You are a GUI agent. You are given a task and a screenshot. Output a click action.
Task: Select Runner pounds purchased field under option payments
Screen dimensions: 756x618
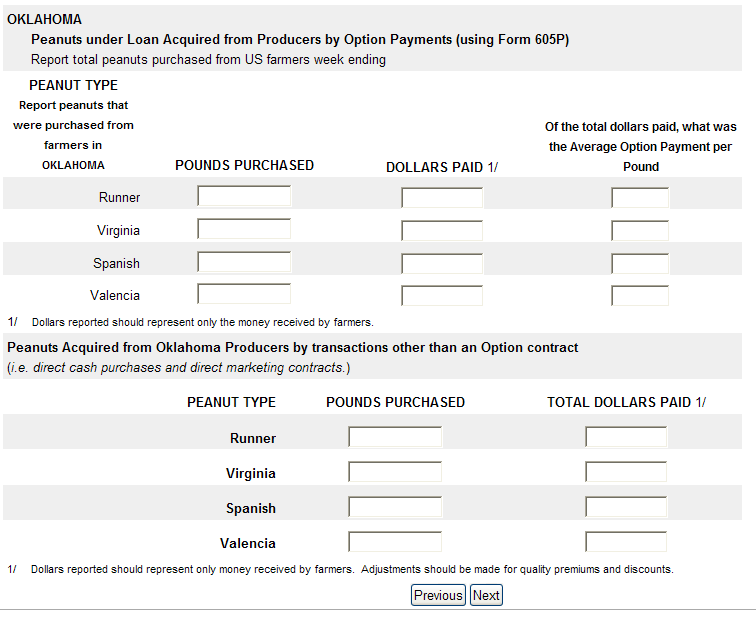(244, 196)
